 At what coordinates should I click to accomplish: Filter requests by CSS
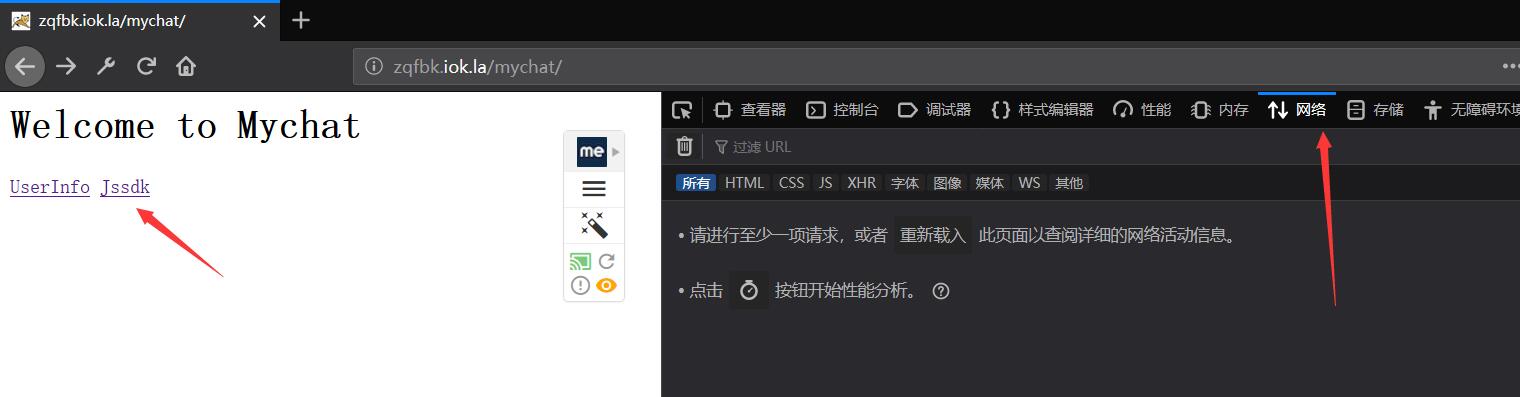click(x=791, y=183)
